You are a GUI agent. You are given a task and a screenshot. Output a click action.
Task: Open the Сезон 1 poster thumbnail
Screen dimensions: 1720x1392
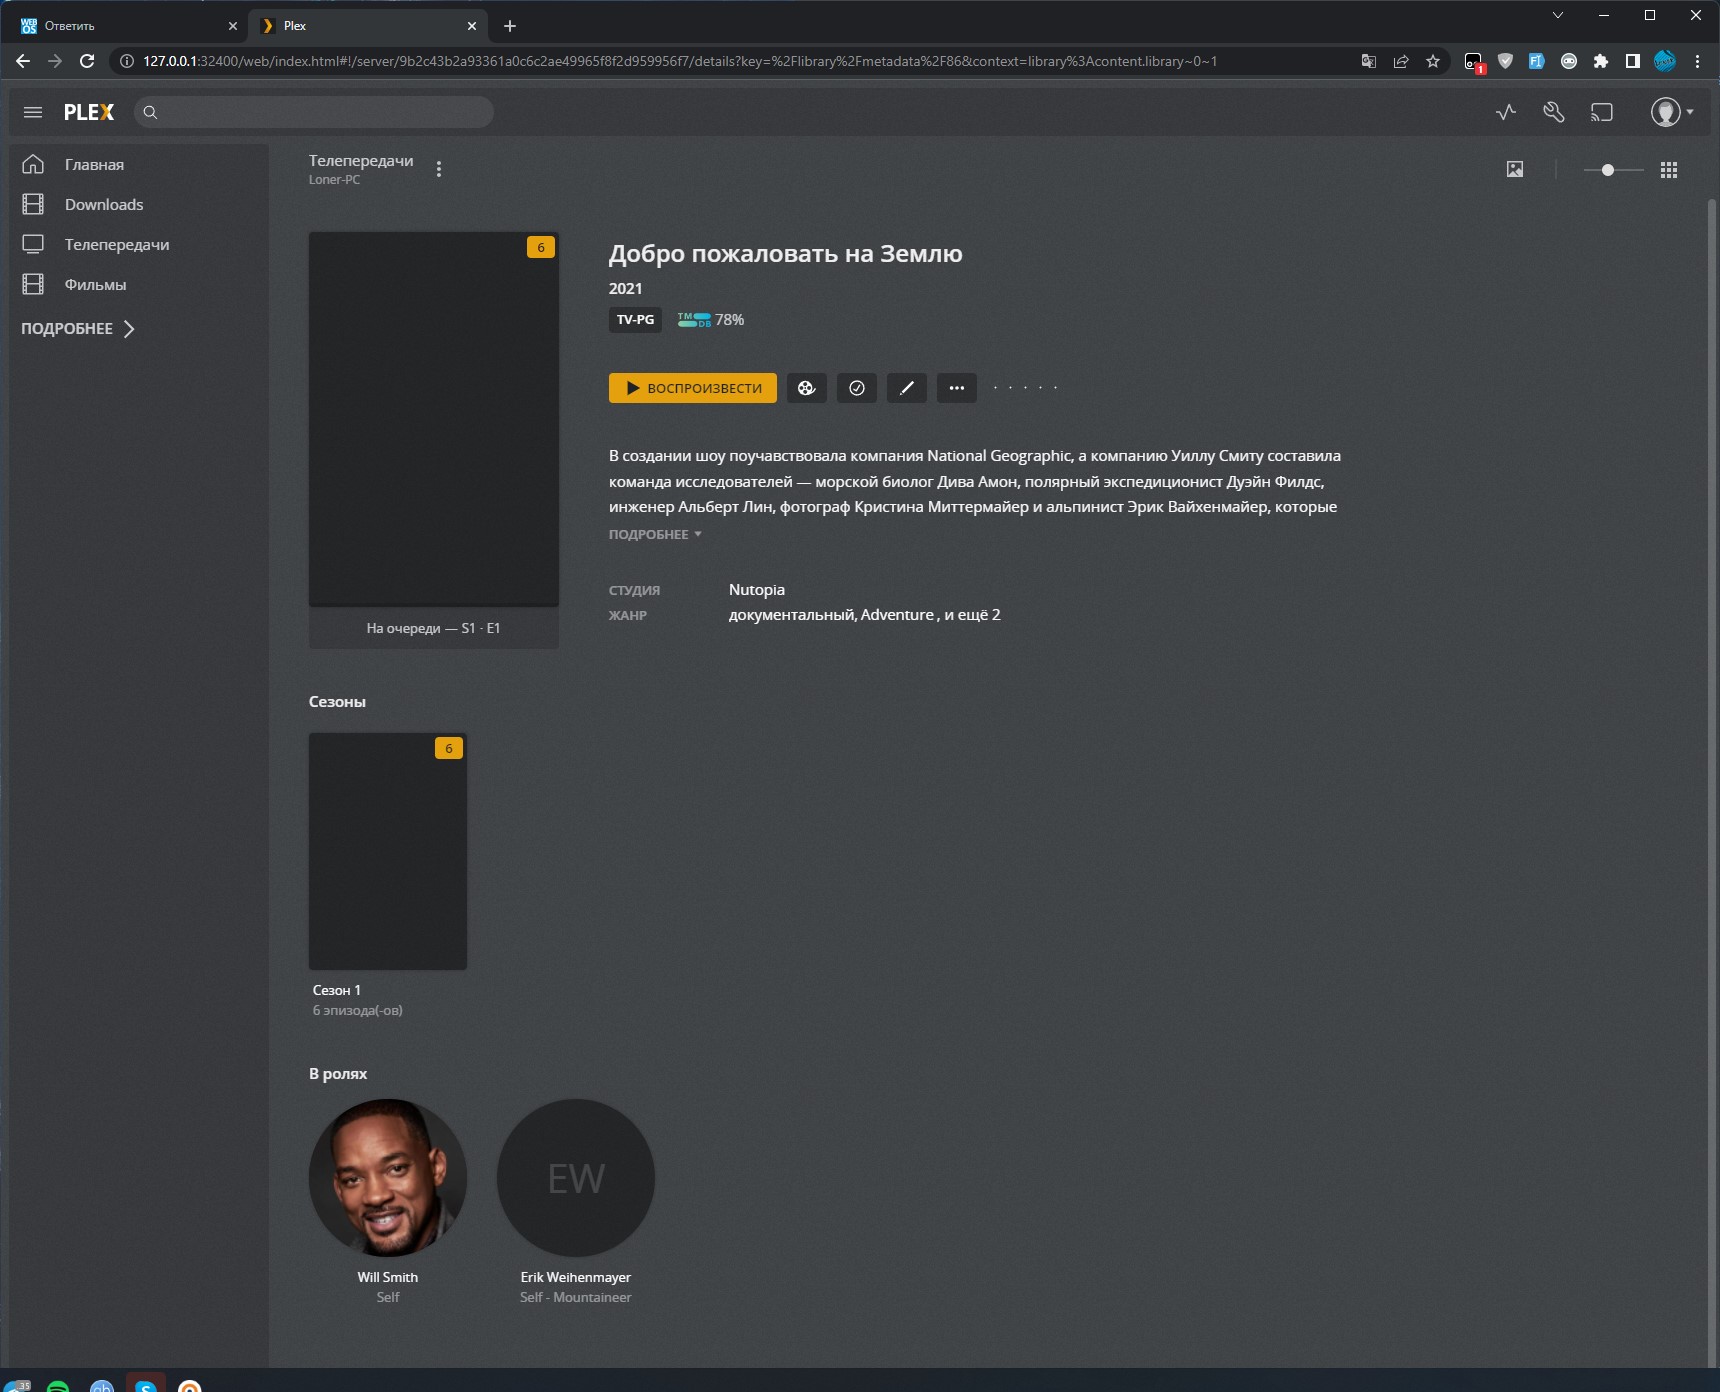(388, 851)
